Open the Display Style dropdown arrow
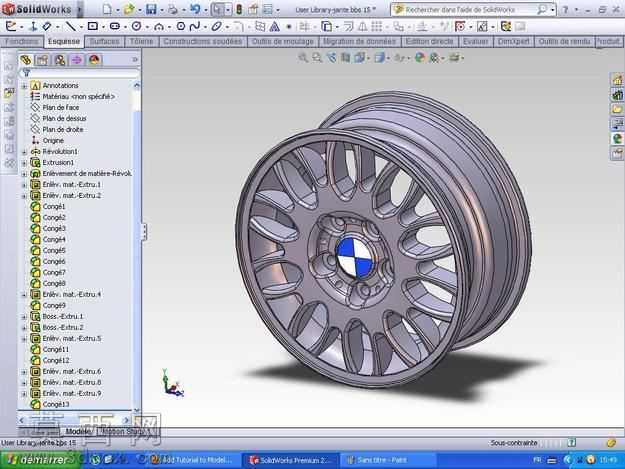Image resolution: width=625 pixels, height=469 pixels. [x=389, y=59]
